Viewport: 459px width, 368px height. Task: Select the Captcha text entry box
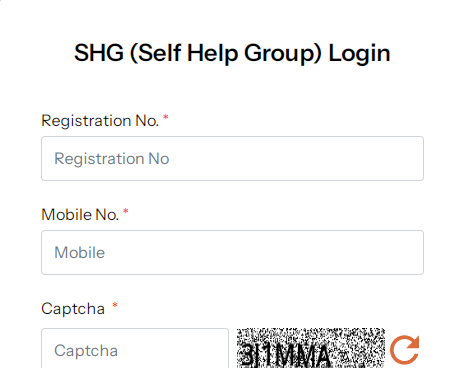tap(135, 348)
